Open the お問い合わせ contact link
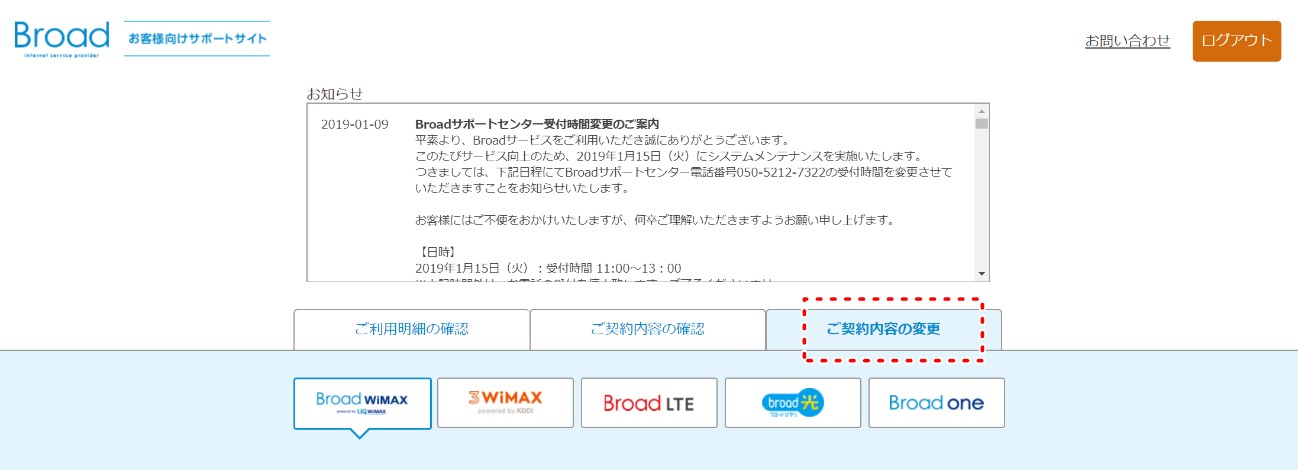The image size is (1298, 470). pos(1127,41)
